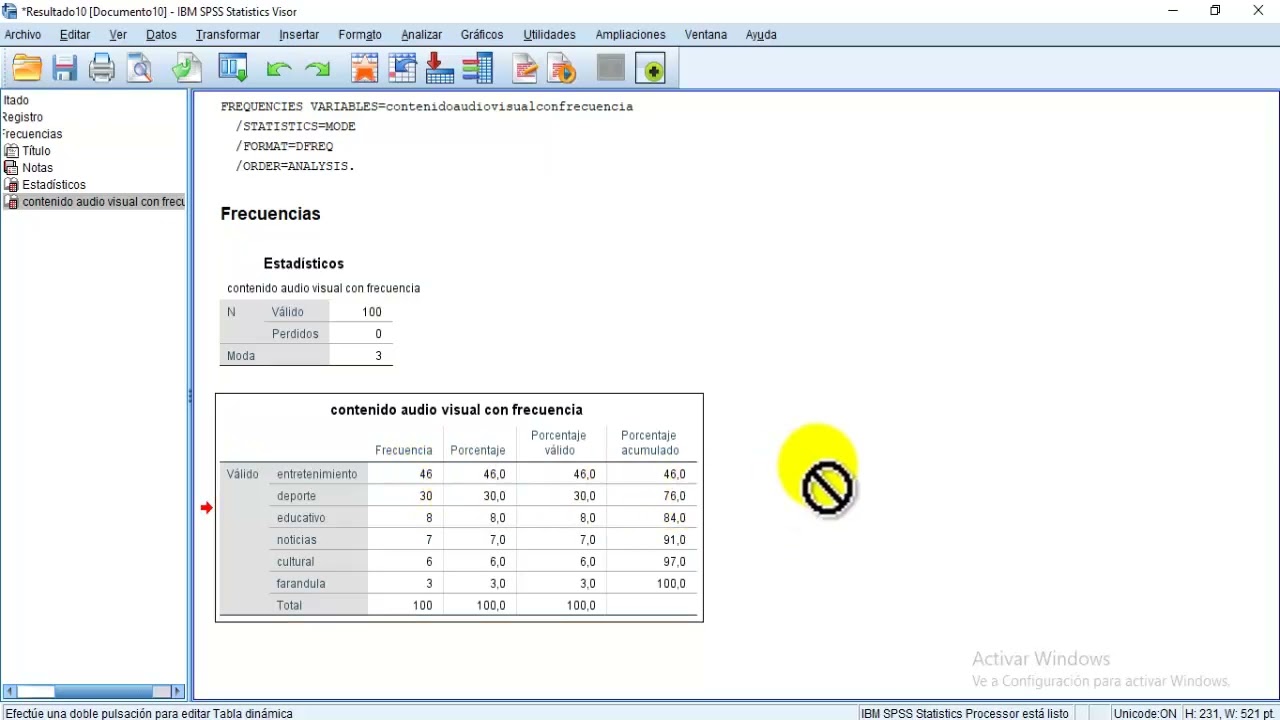Open the Transformar menu
The image size is (1280, 720).
click(228, 34)
